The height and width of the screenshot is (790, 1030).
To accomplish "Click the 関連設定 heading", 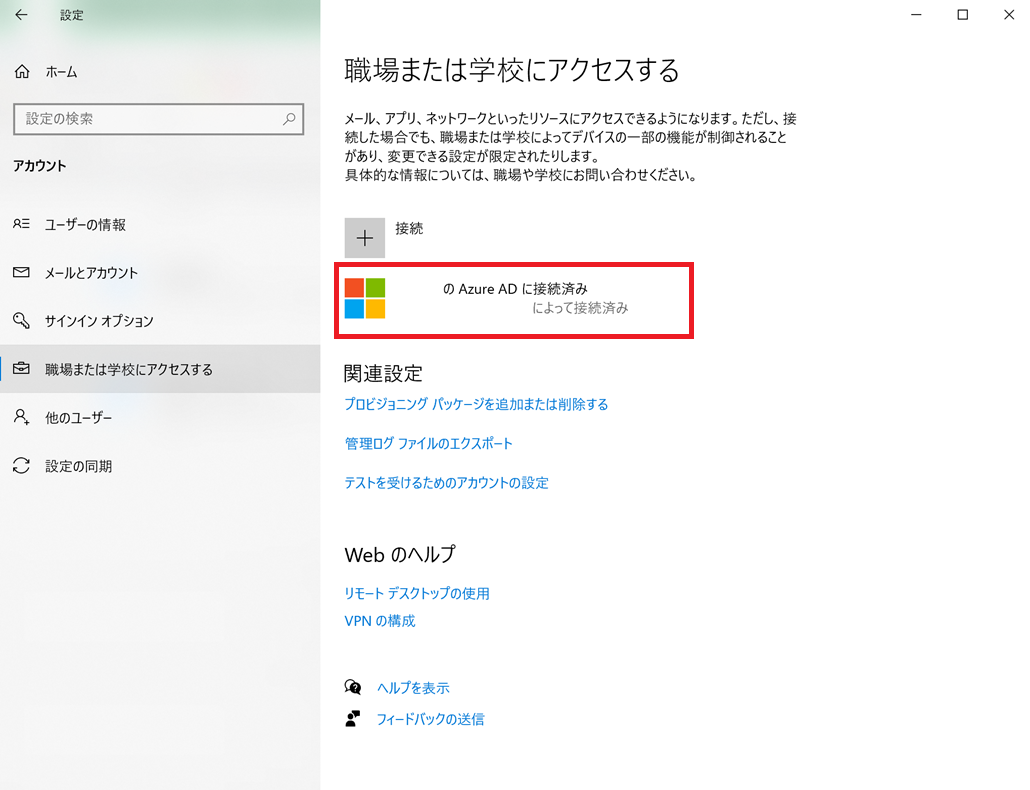I will [x=383, y=374].
